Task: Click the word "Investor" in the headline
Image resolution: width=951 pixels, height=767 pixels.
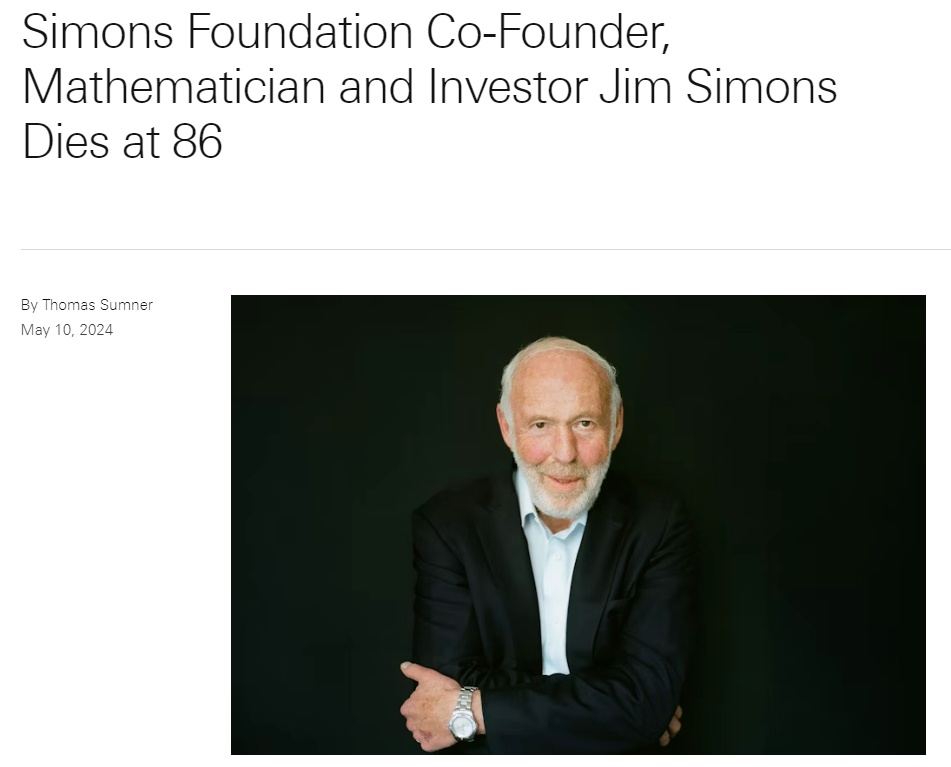Action: [507, 87]
